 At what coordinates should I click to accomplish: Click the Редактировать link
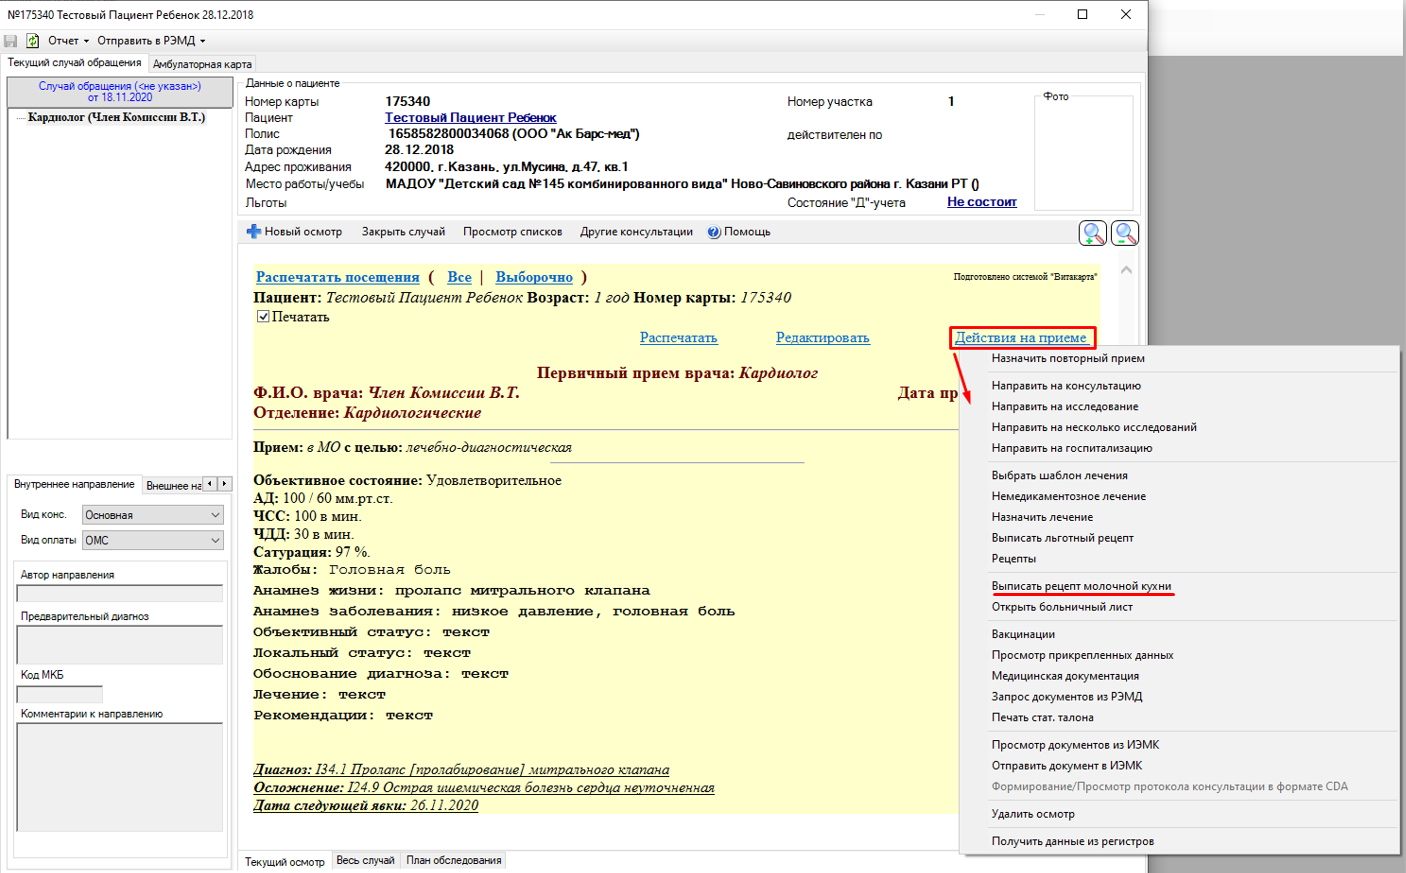[x=822, y=338]
